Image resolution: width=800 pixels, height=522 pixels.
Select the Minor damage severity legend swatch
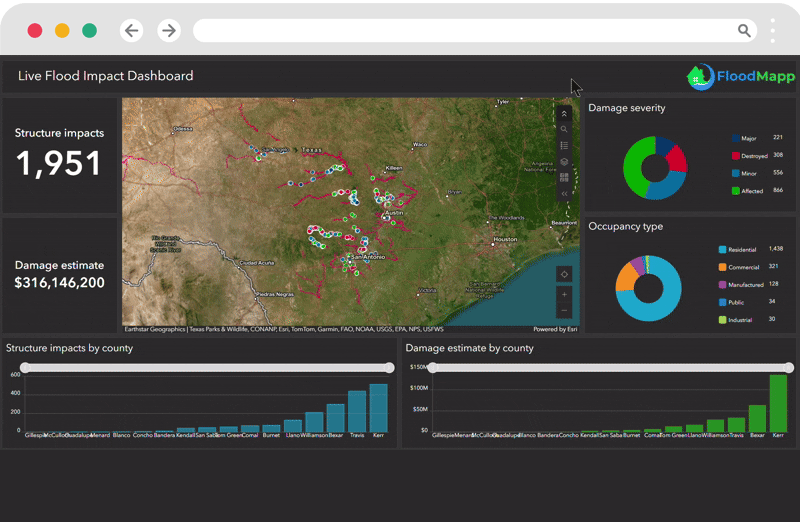coord(736,173)
